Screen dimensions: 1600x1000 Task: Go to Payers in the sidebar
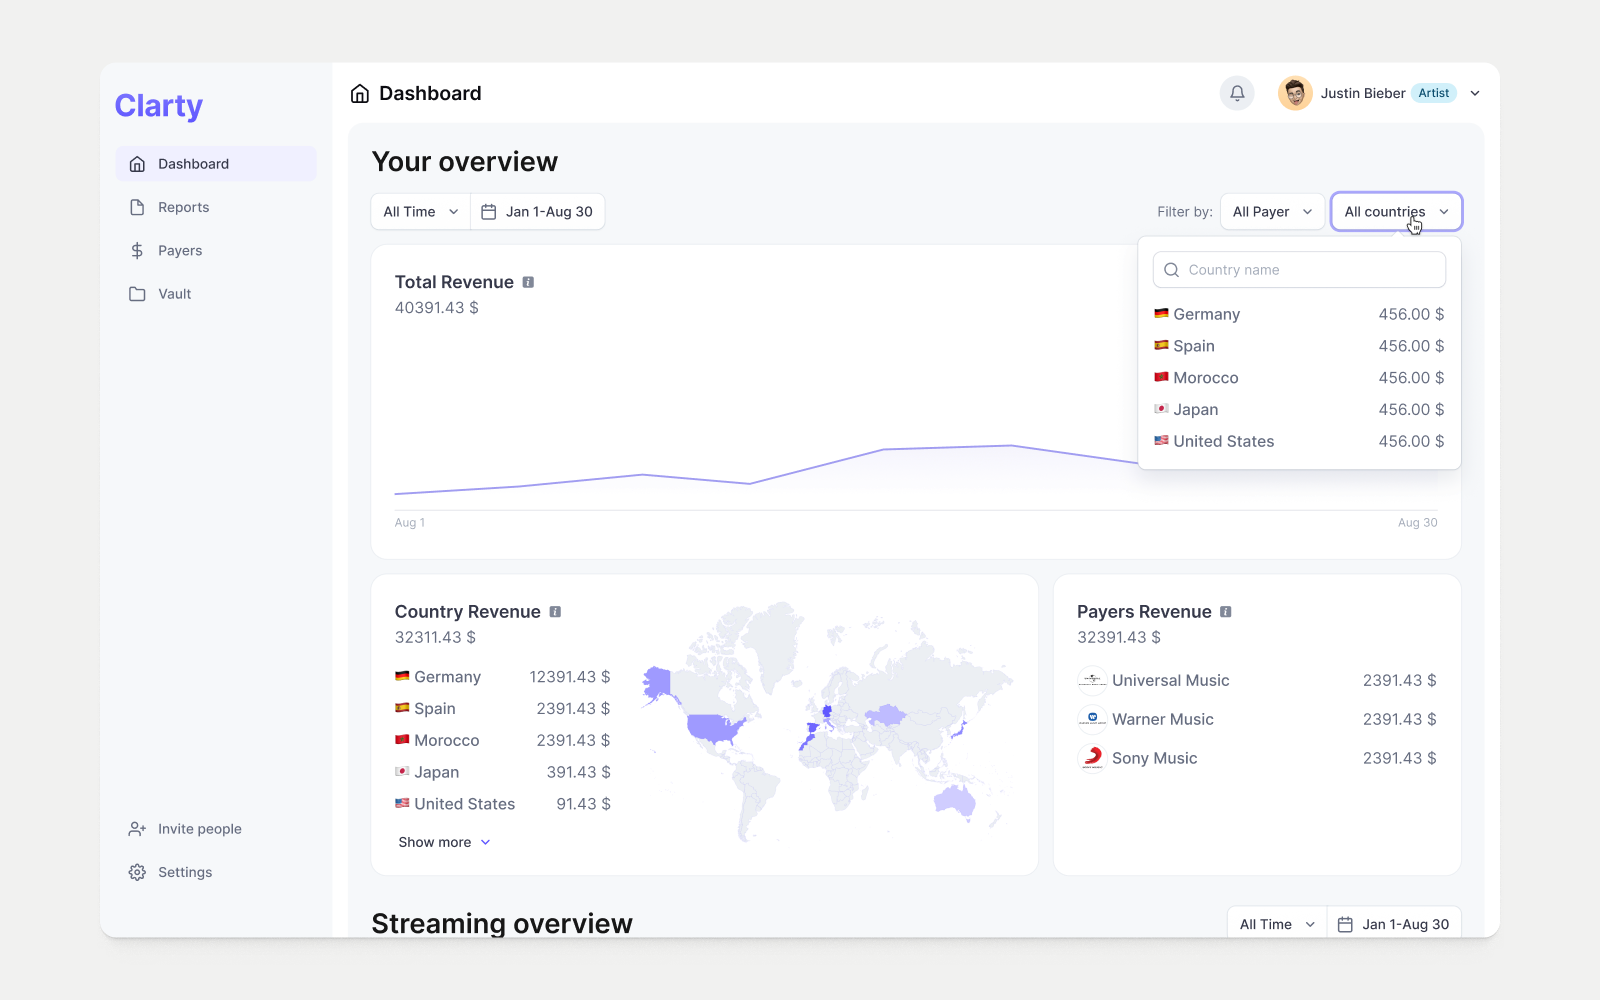216,250
